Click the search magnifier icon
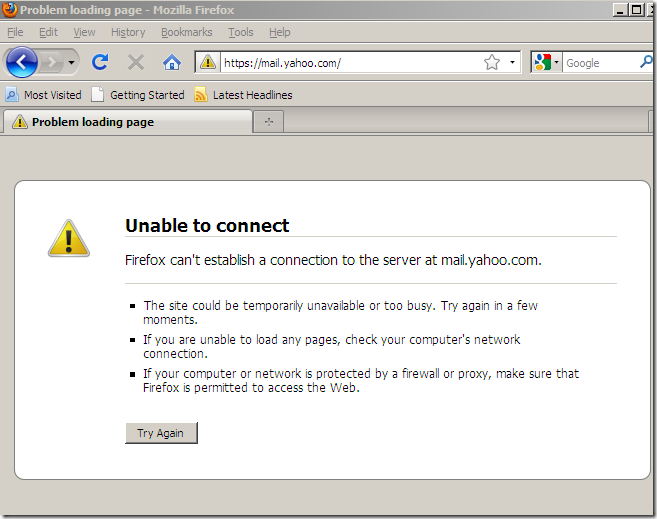Screen dimensions: 657x519 646,62
